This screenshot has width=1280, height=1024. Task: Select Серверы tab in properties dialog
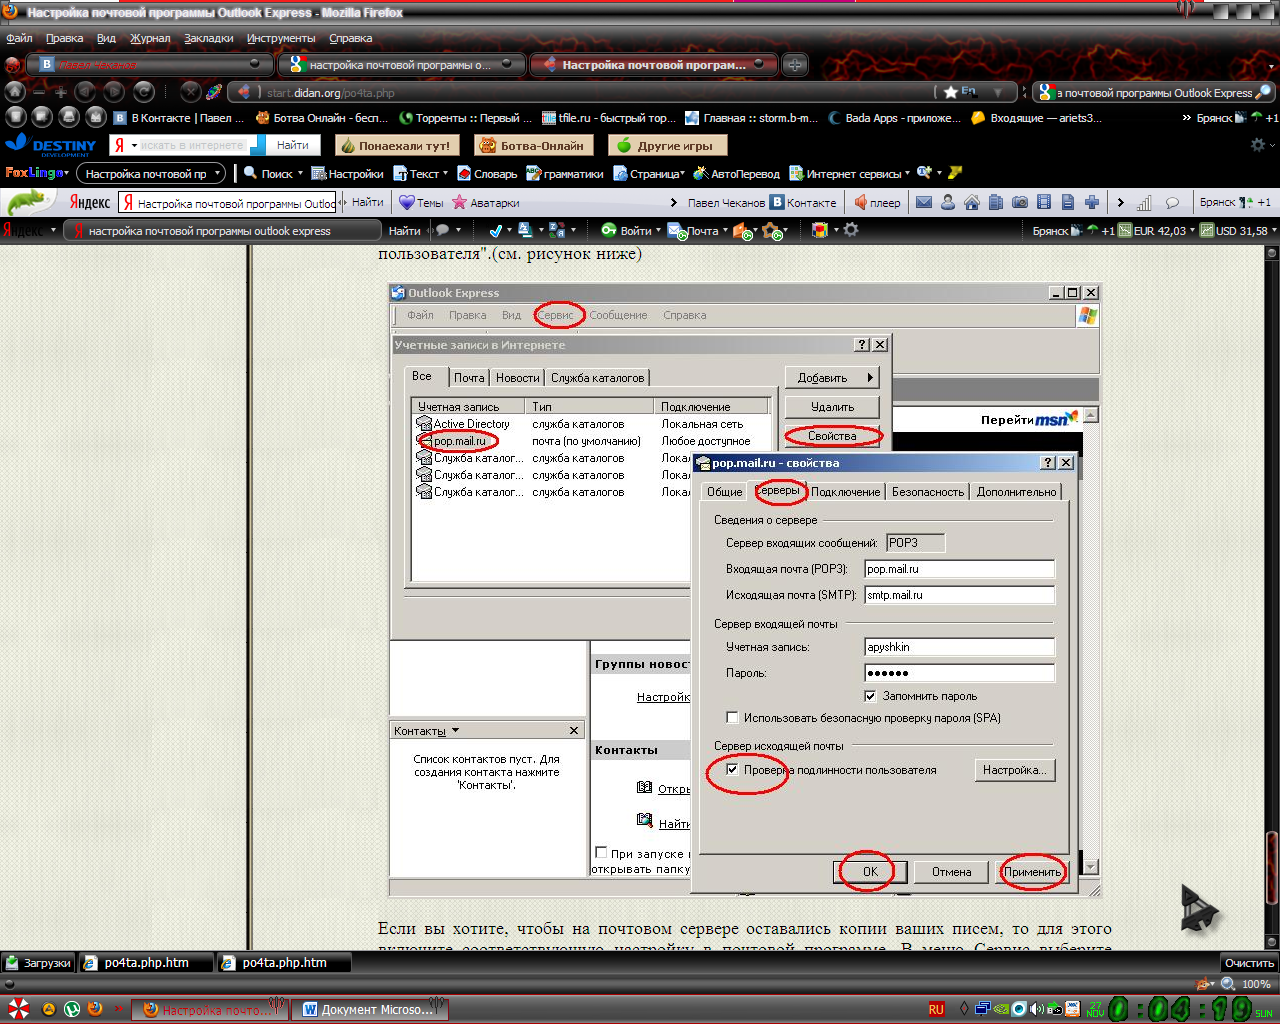[778, 490]
